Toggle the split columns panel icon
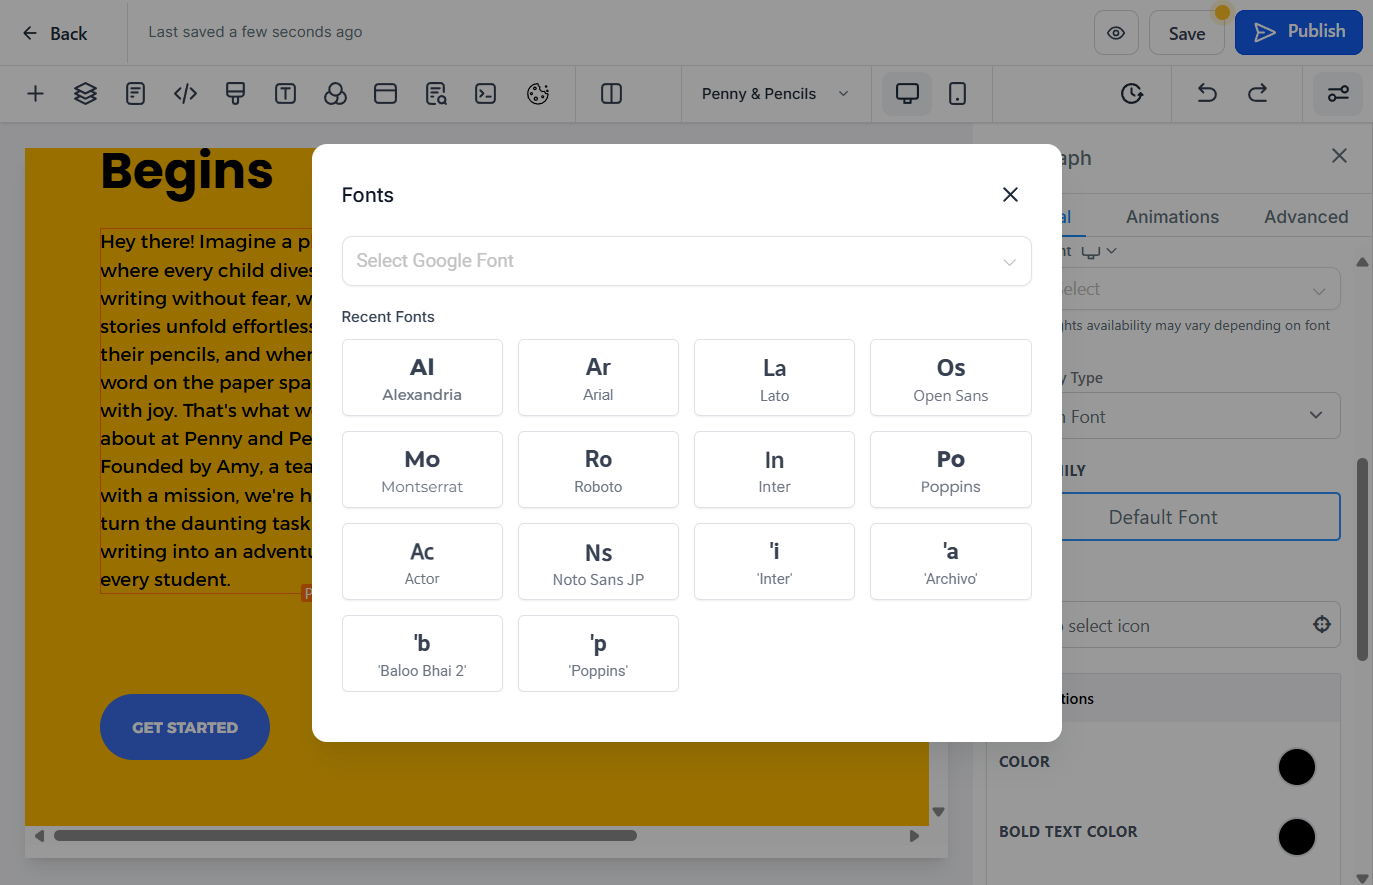Image resolution: width=1373 pixels, height=885 pixels. [611, 94]
